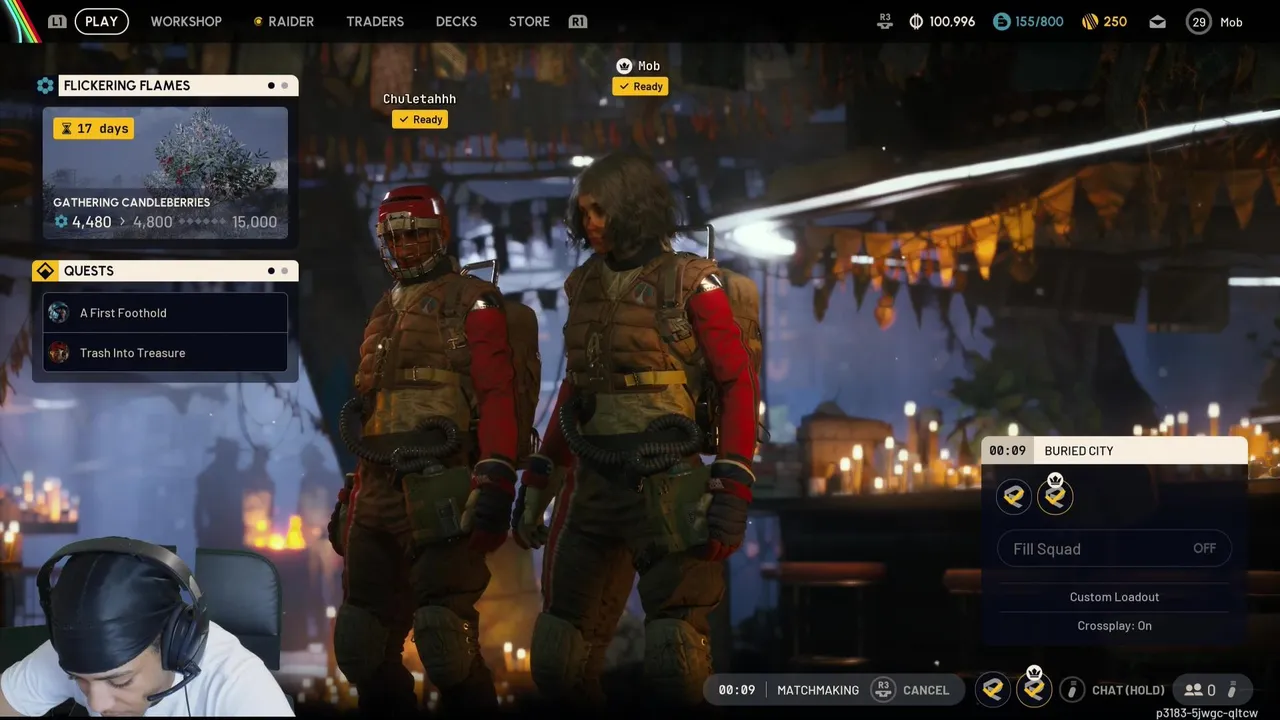Switch to the STORE tab

coord(529,21)
